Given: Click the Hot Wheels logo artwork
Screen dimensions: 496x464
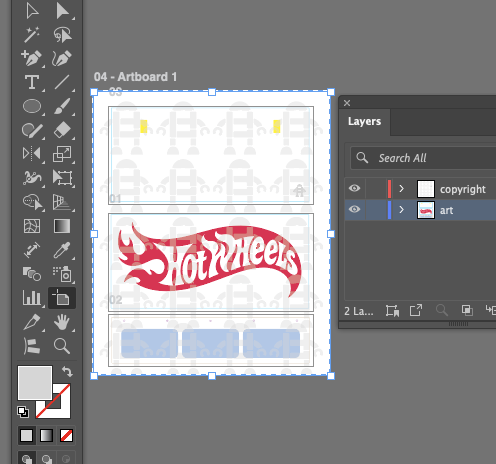Looking at the screenshot, I should (210, 260).
